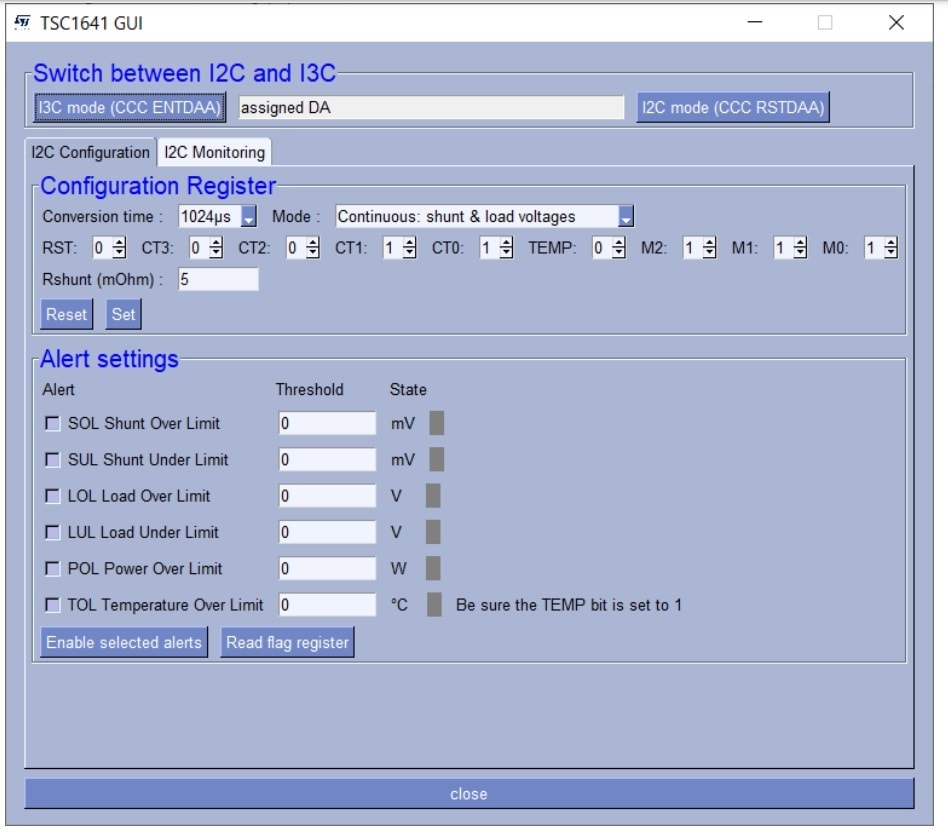
Task: Open the Conversion time dropdown
Action: (249, 216)
